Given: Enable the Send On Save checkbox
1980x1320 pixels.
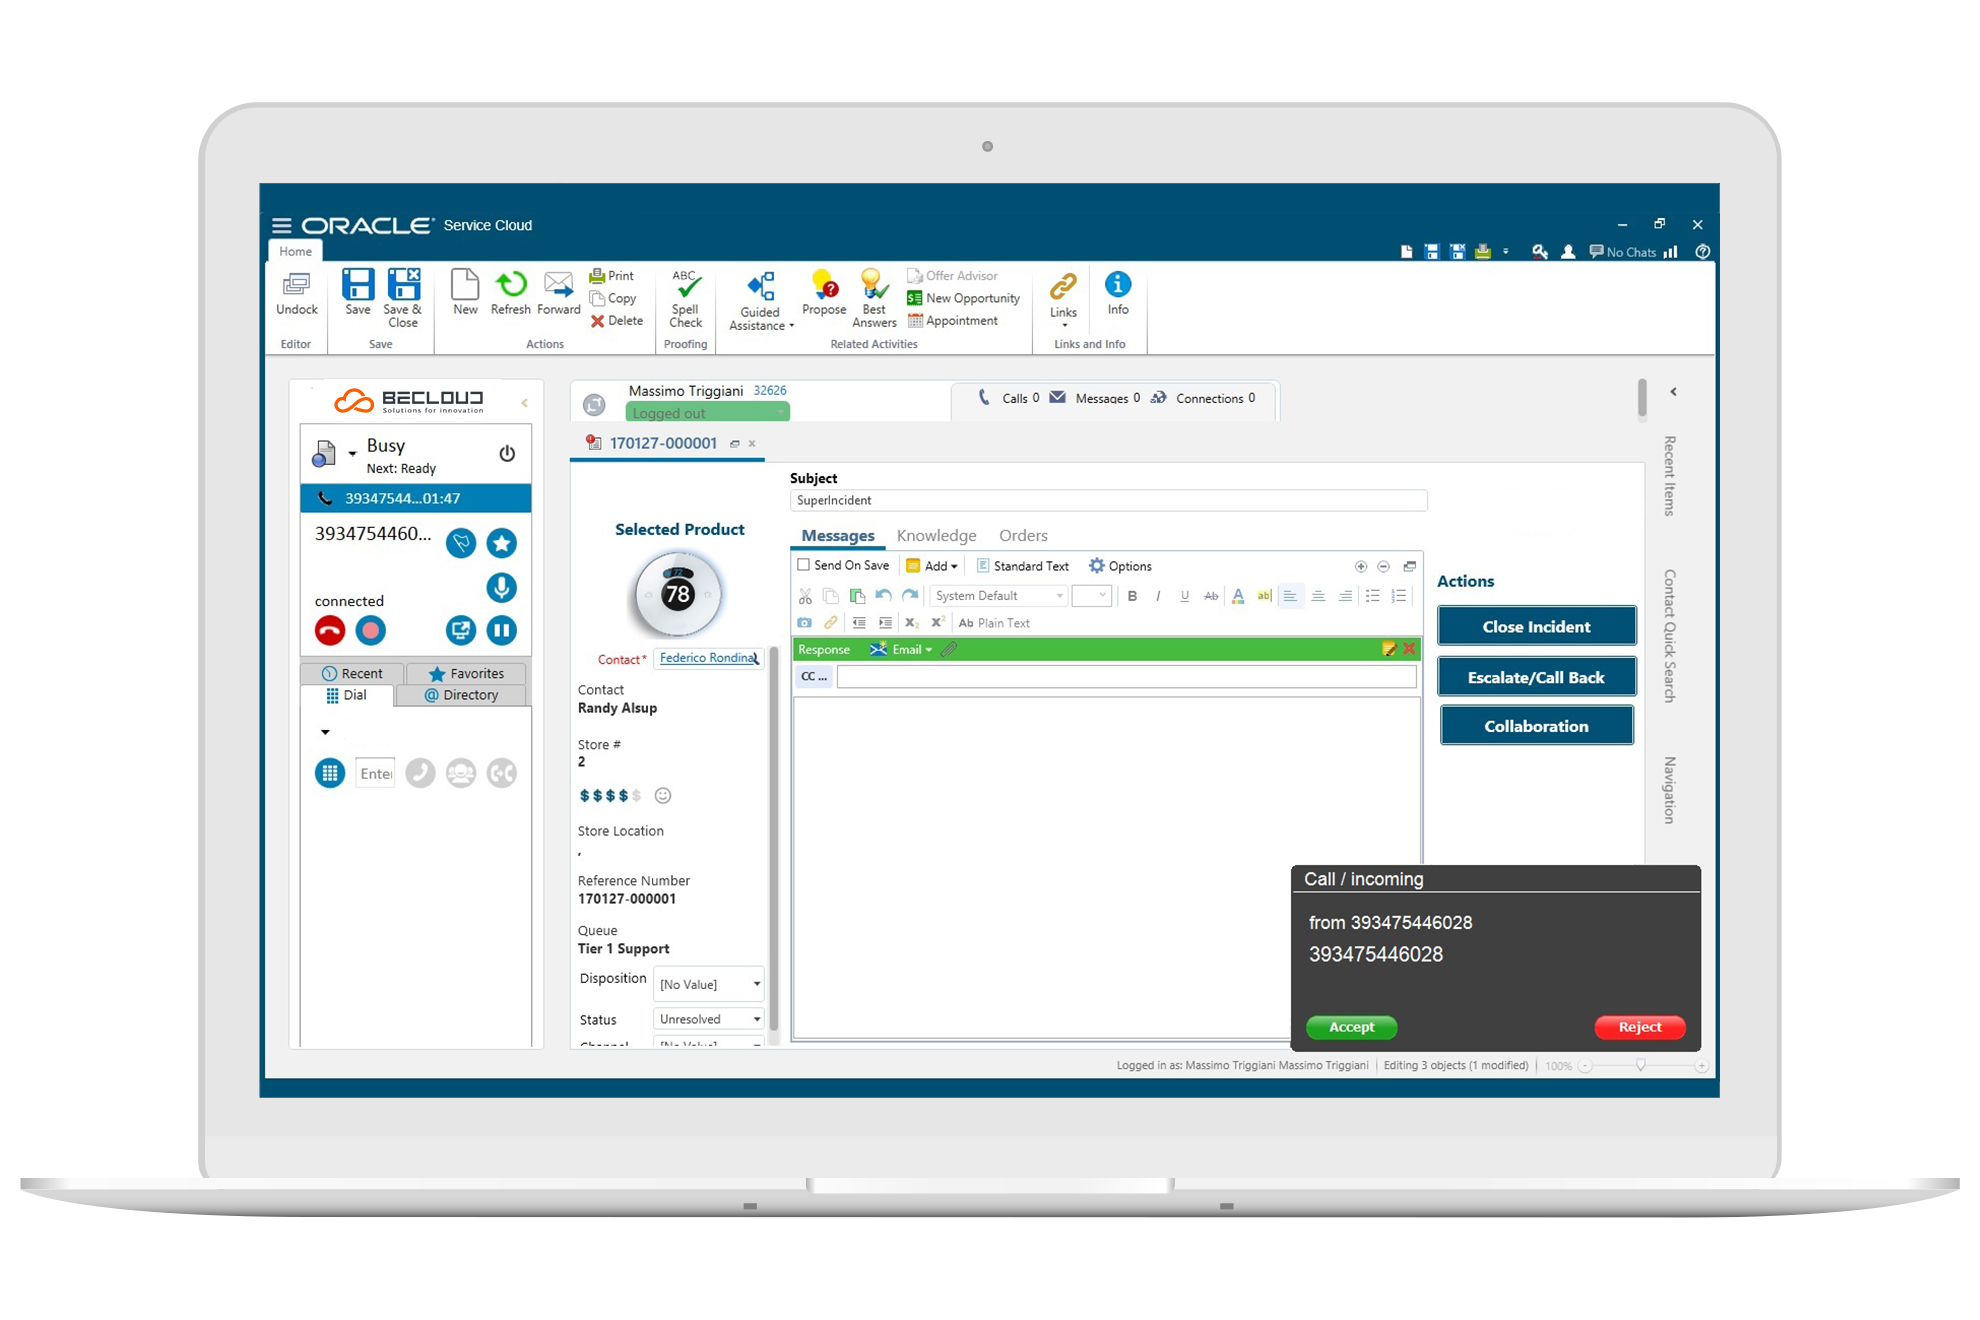Looking at the screenshot, I should (x=803, y=565).
